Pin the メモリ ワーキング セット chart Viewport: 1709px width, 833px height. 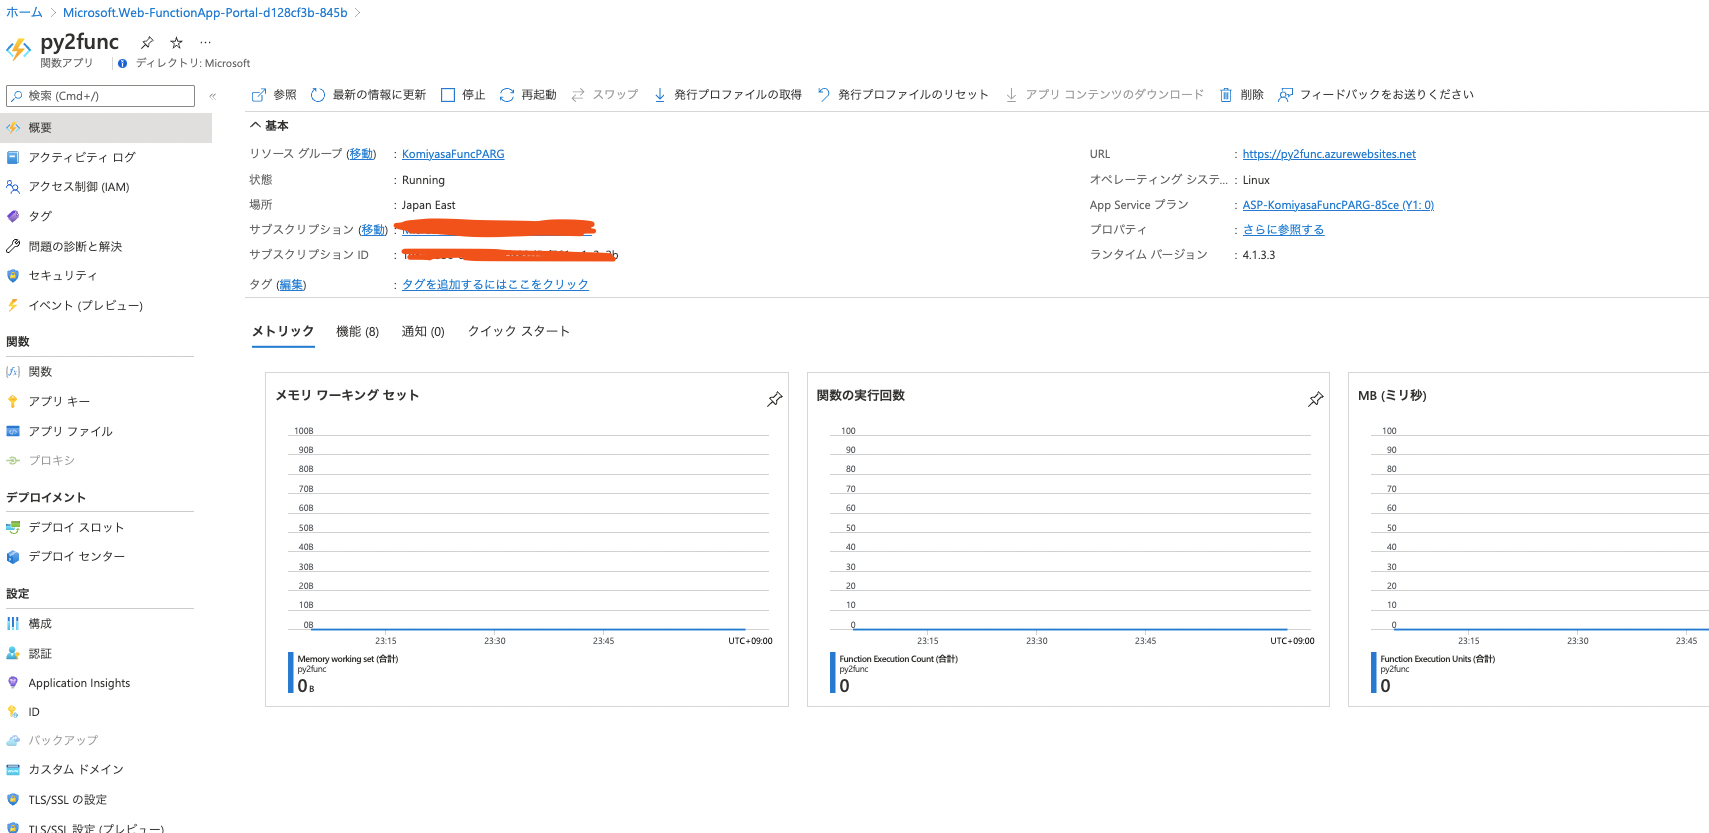tap(774, 399)
